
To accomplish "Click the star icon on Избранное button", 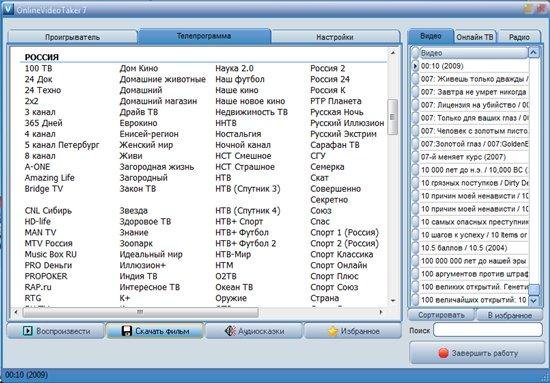I will pos(333,331).
